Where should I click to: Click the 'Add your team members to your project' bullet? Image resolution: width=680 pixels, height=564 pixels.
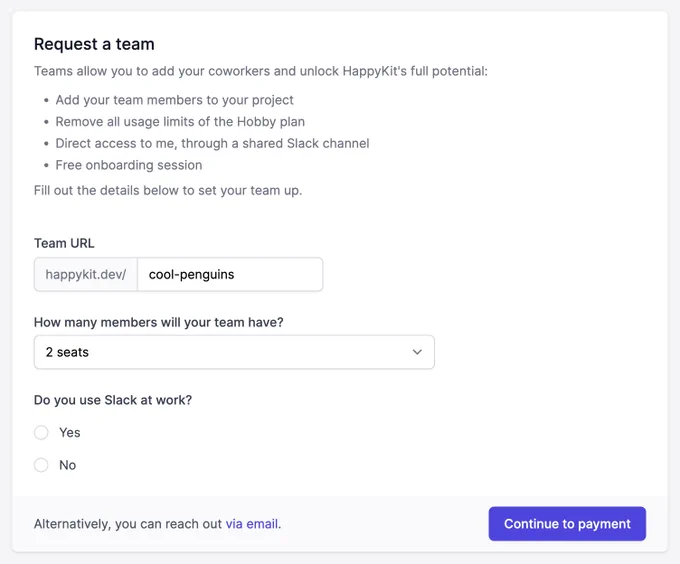click(x=174, y=100)
